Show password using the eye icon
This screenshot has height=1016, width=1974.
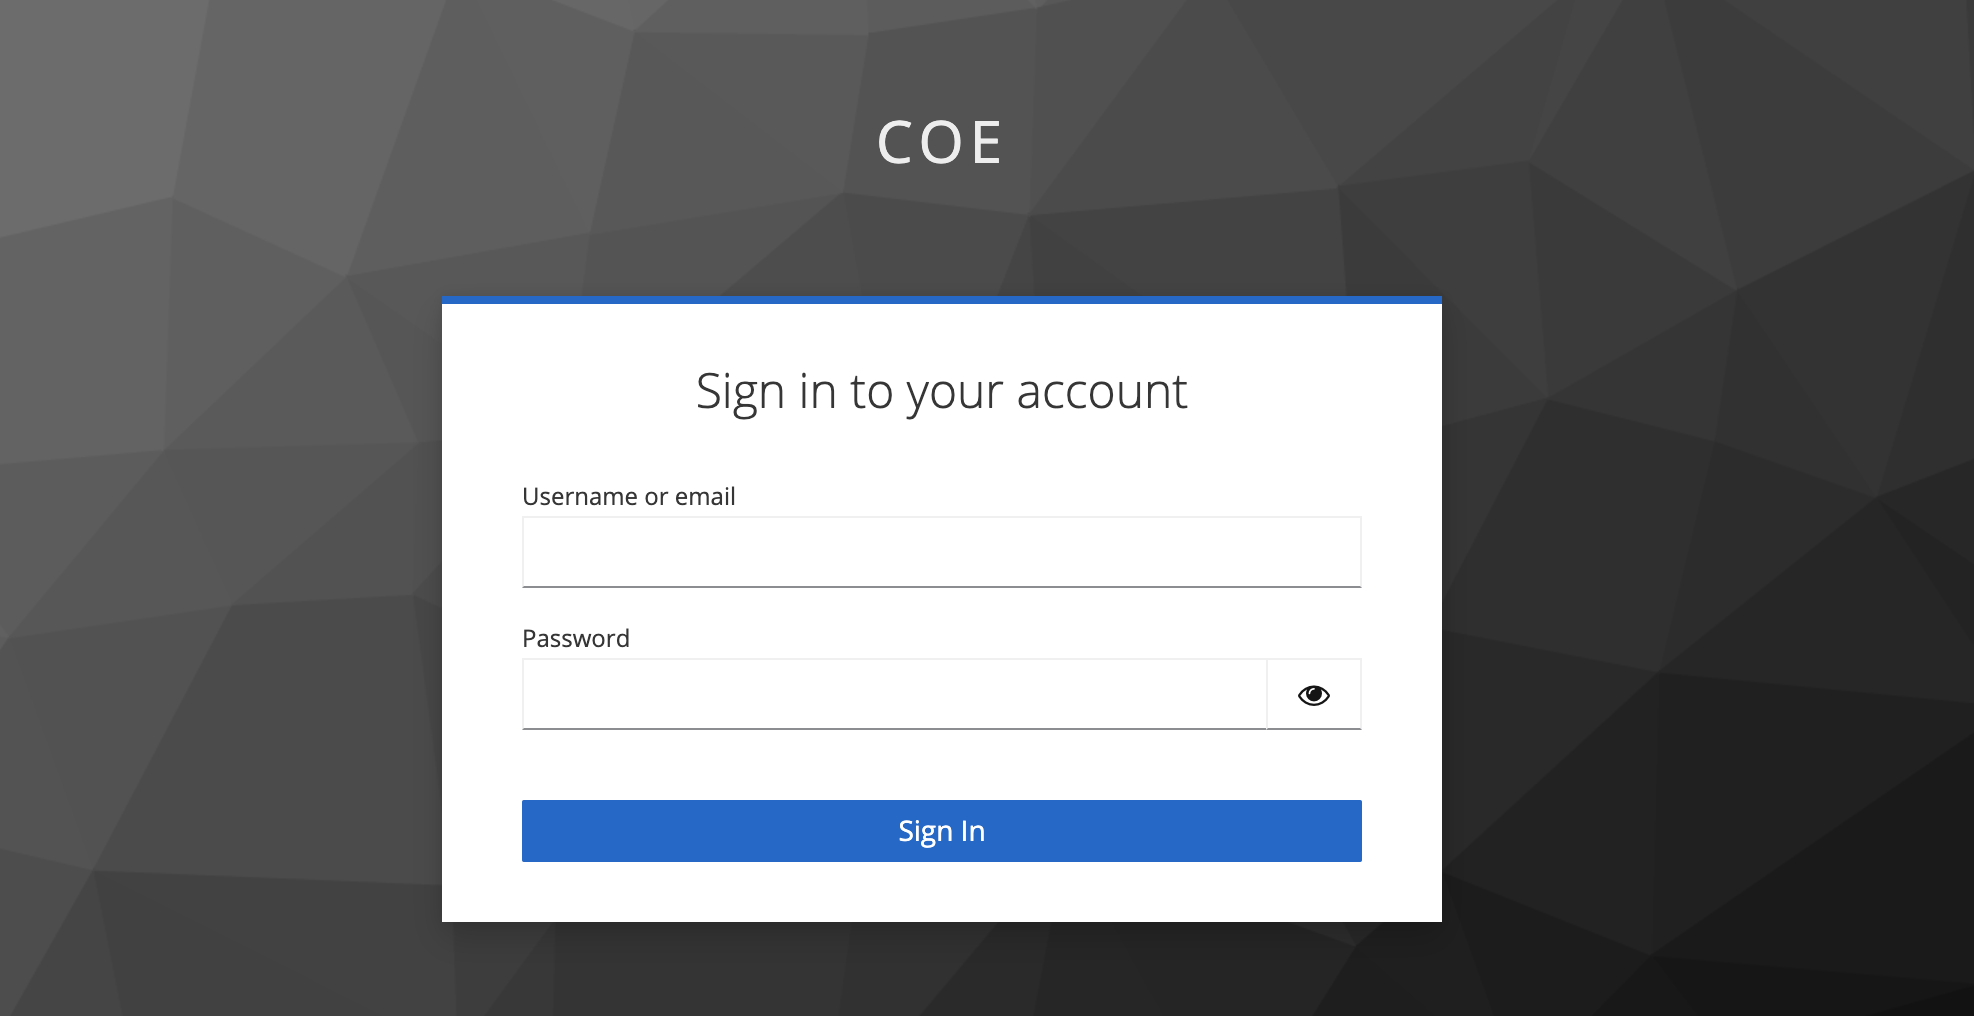pyautogui.click(x=1313, y=695)
